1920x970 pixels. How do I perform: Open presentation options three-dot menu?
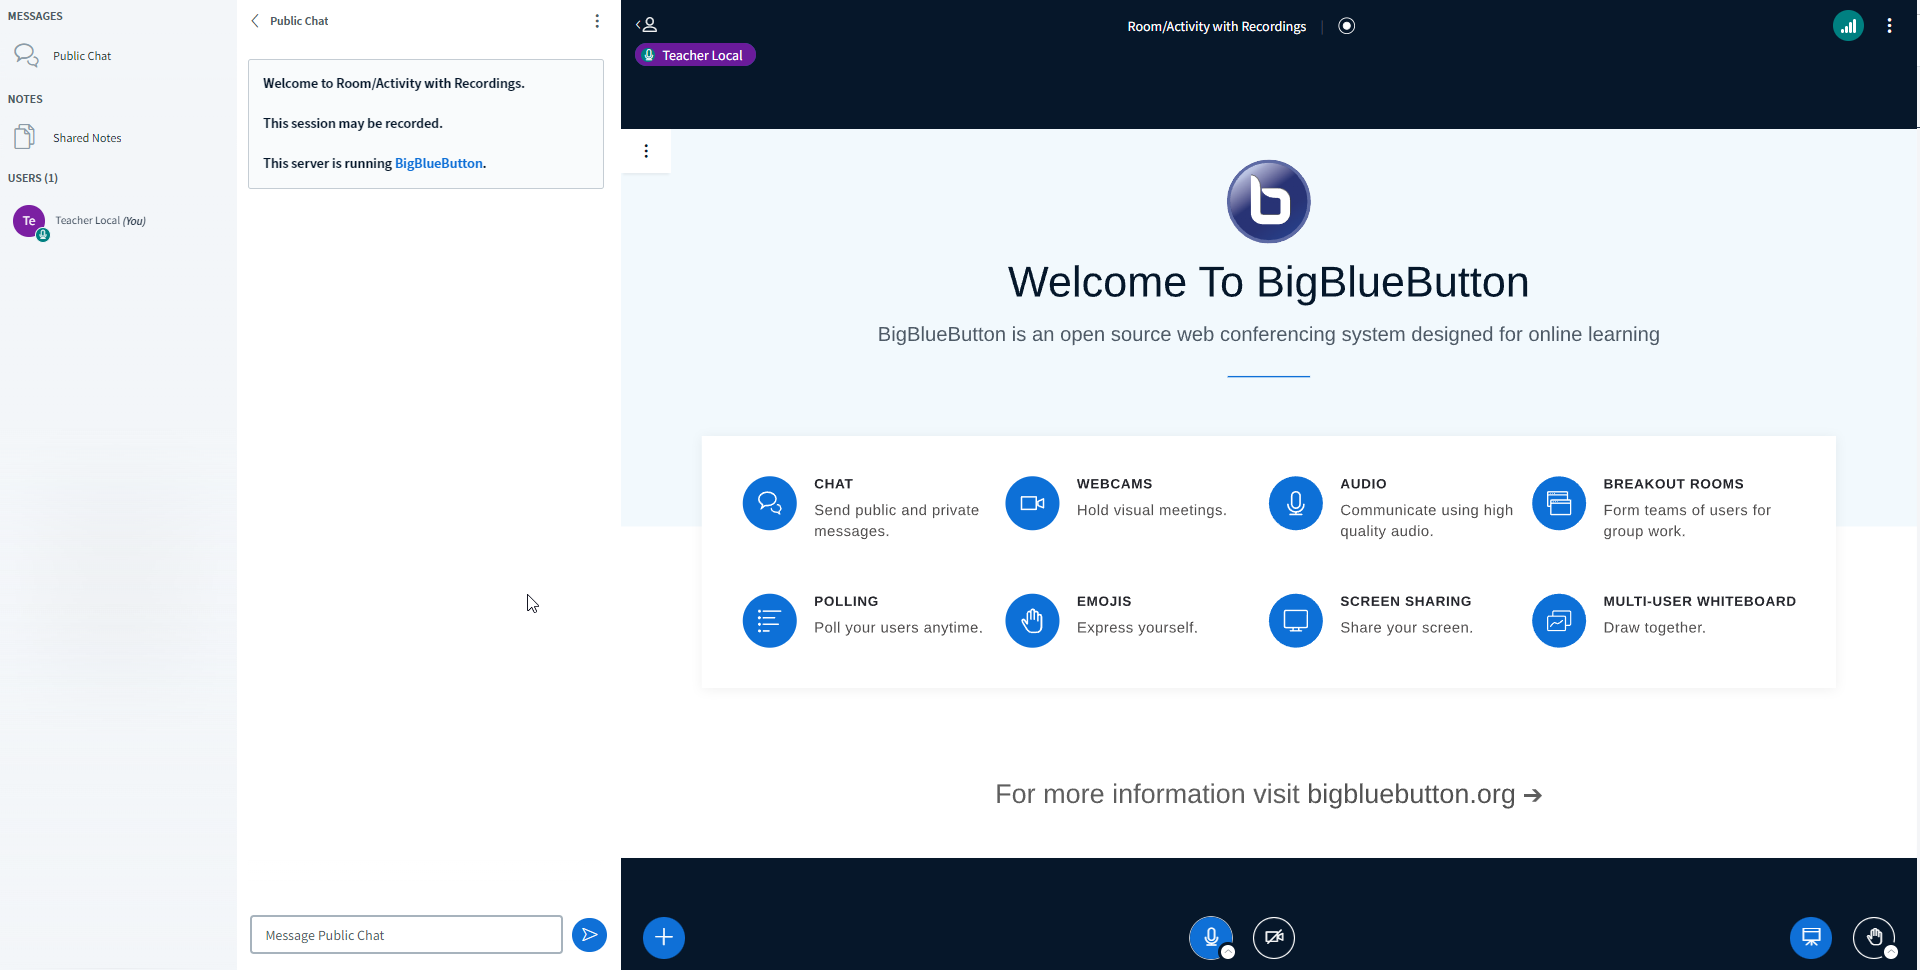tap(646, 151)
